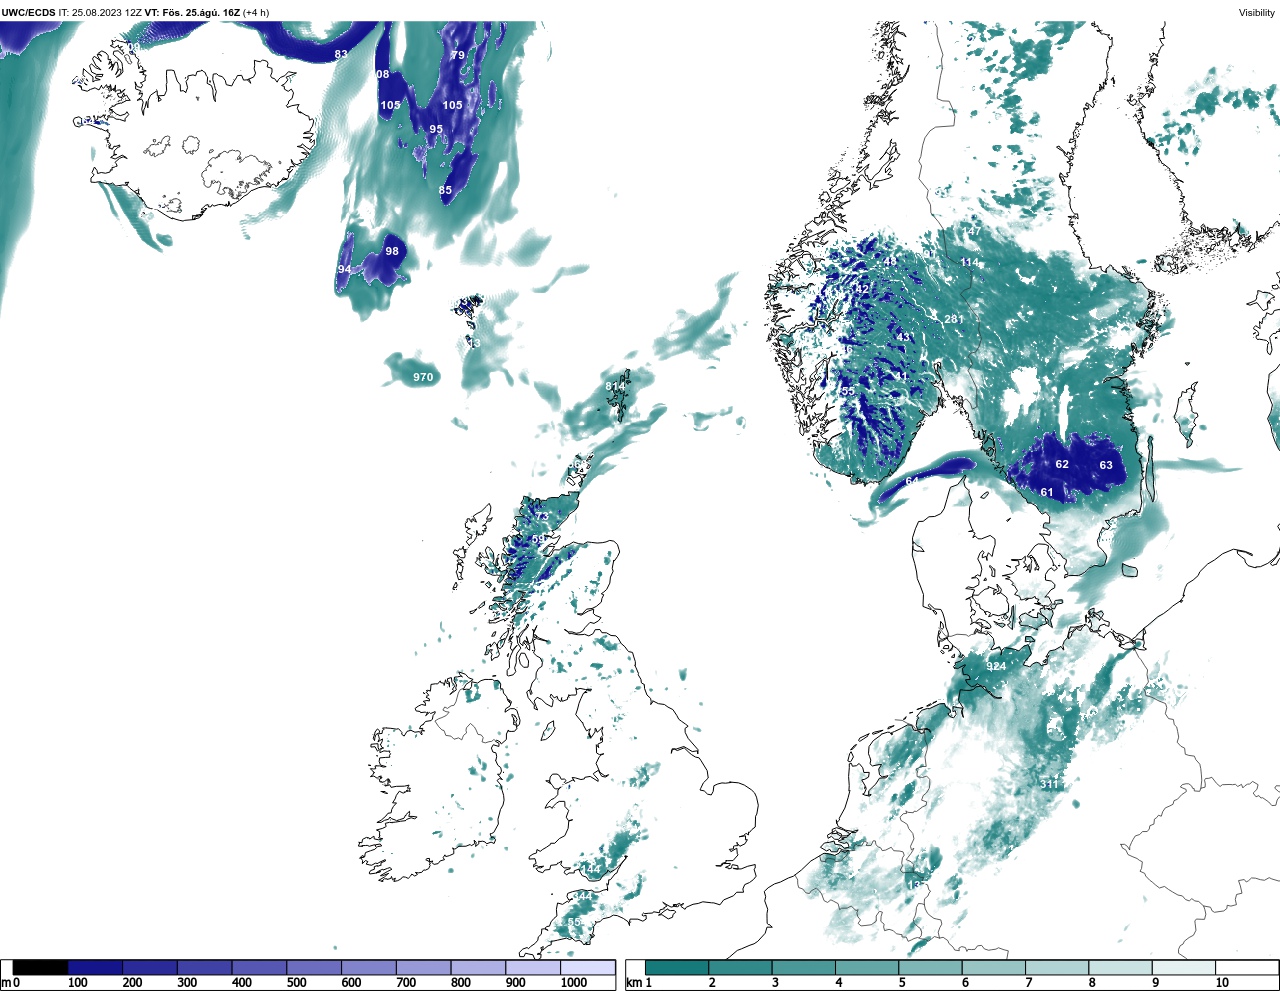Screen dimensions: 1280x991
Task: Click the initial time '25.08.2023 12Z' text
Action: click(106, 12)
